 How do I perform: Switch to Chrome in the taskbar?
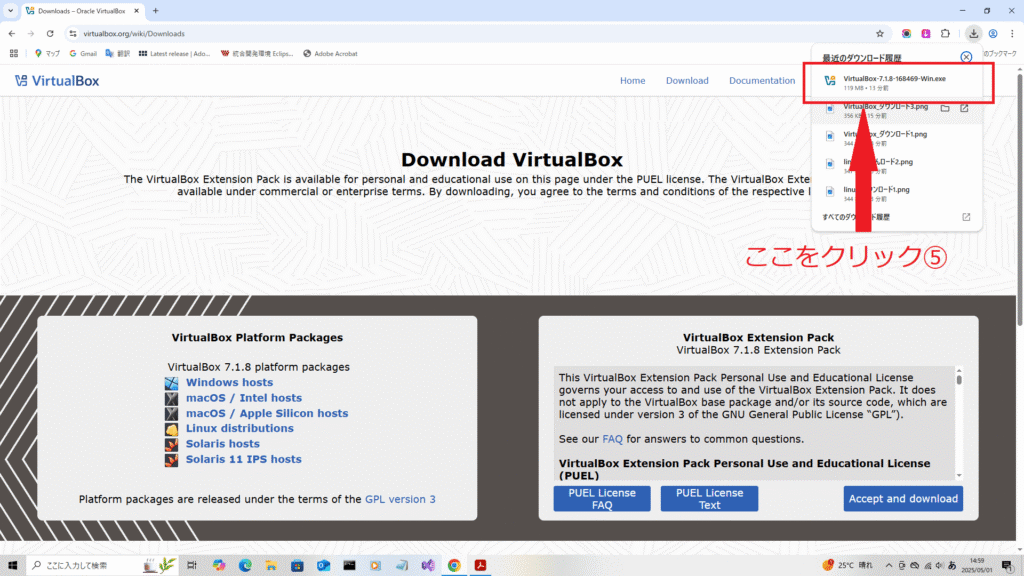click(x=454, y=565)
